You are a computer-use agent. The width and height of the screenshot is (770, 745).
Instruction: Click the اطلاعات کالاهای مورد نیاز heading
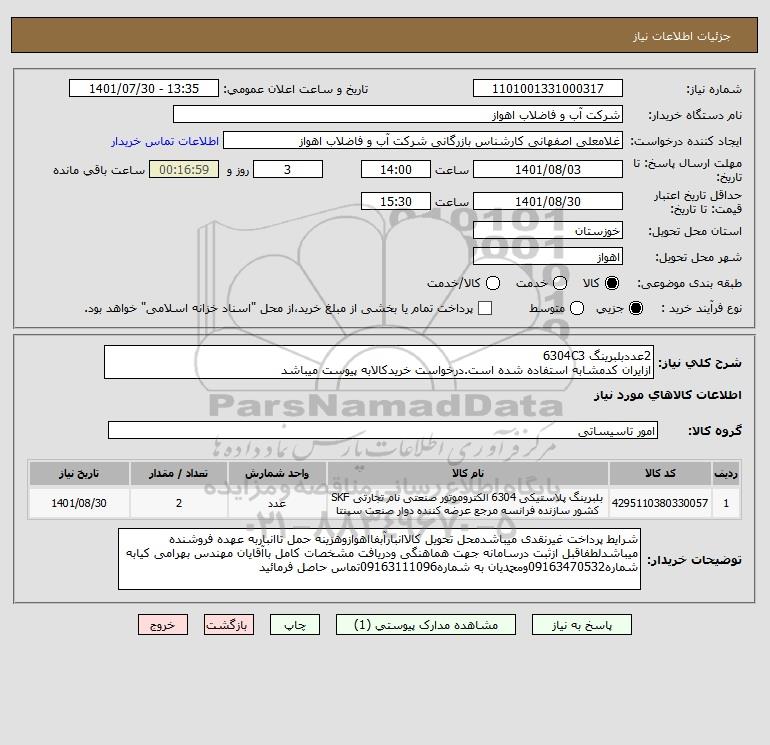click(667, 395)
